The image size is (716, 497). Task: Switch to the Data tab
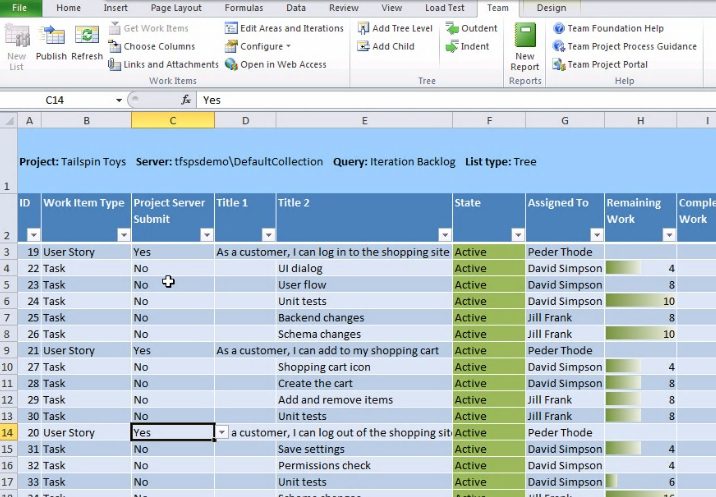click(296, 8)
